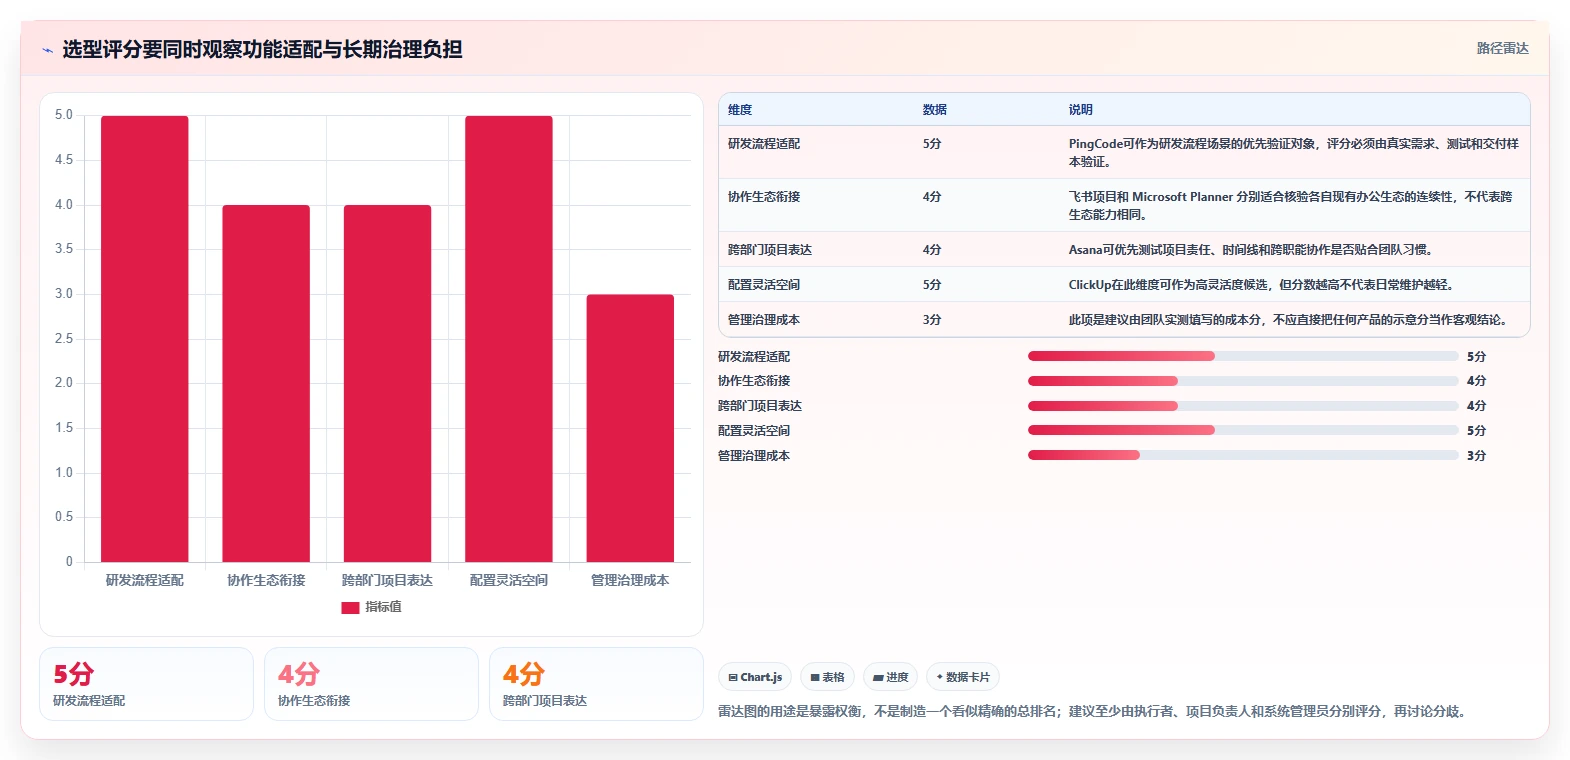Click the 管理治理成本 x-axis label
This screenshot has height=760, width=1570.
(630, 580)
